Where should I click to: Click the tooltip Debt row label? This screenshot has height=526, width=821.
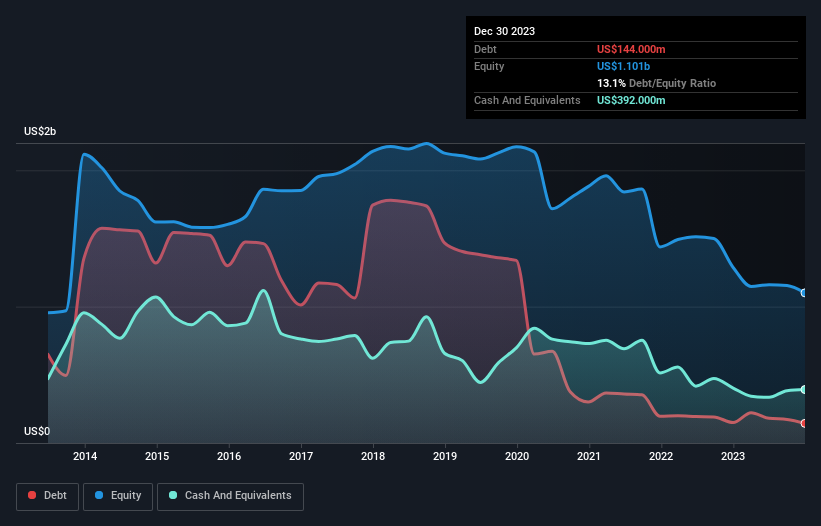coord(485,49)
